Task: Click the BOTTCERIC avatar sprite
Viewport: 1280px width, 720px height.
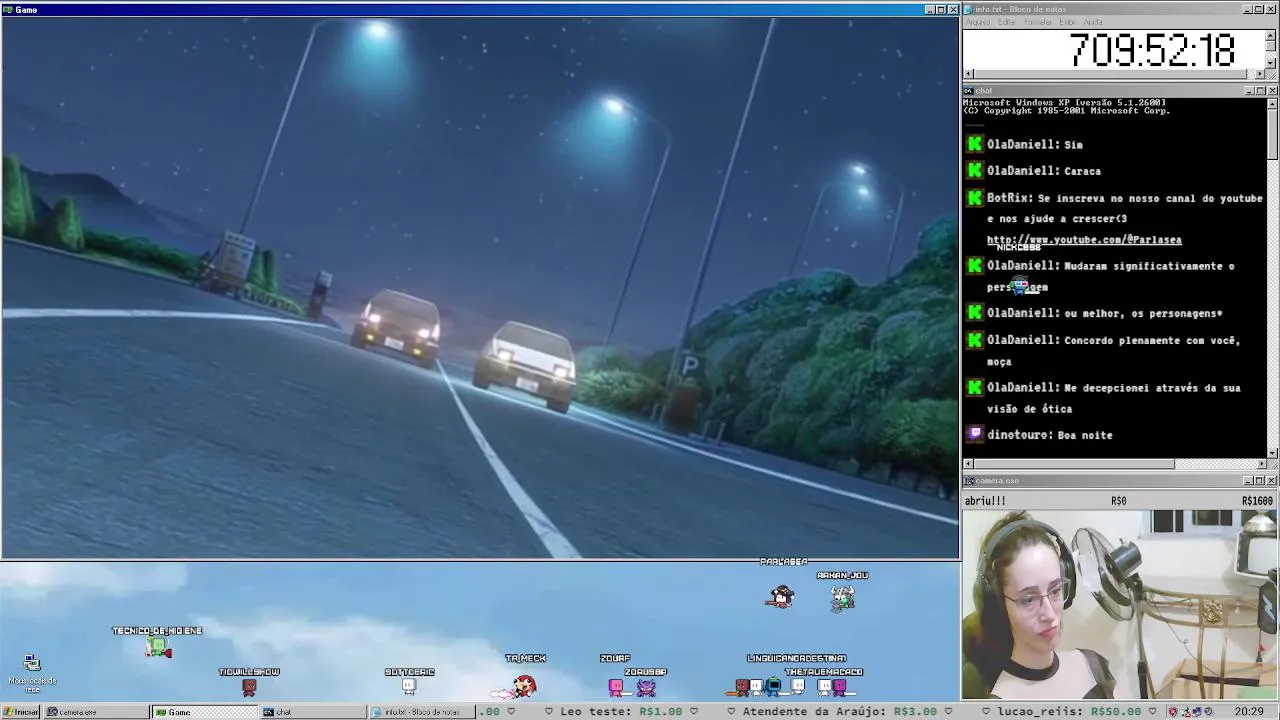Action: click(409, 686)
